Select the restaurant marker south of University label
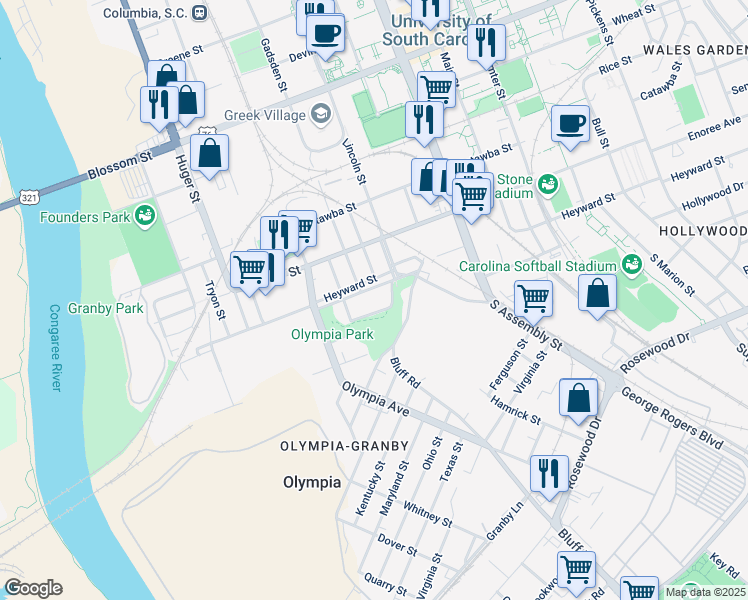Screen dimensions: 748x600 click(425, 122)
